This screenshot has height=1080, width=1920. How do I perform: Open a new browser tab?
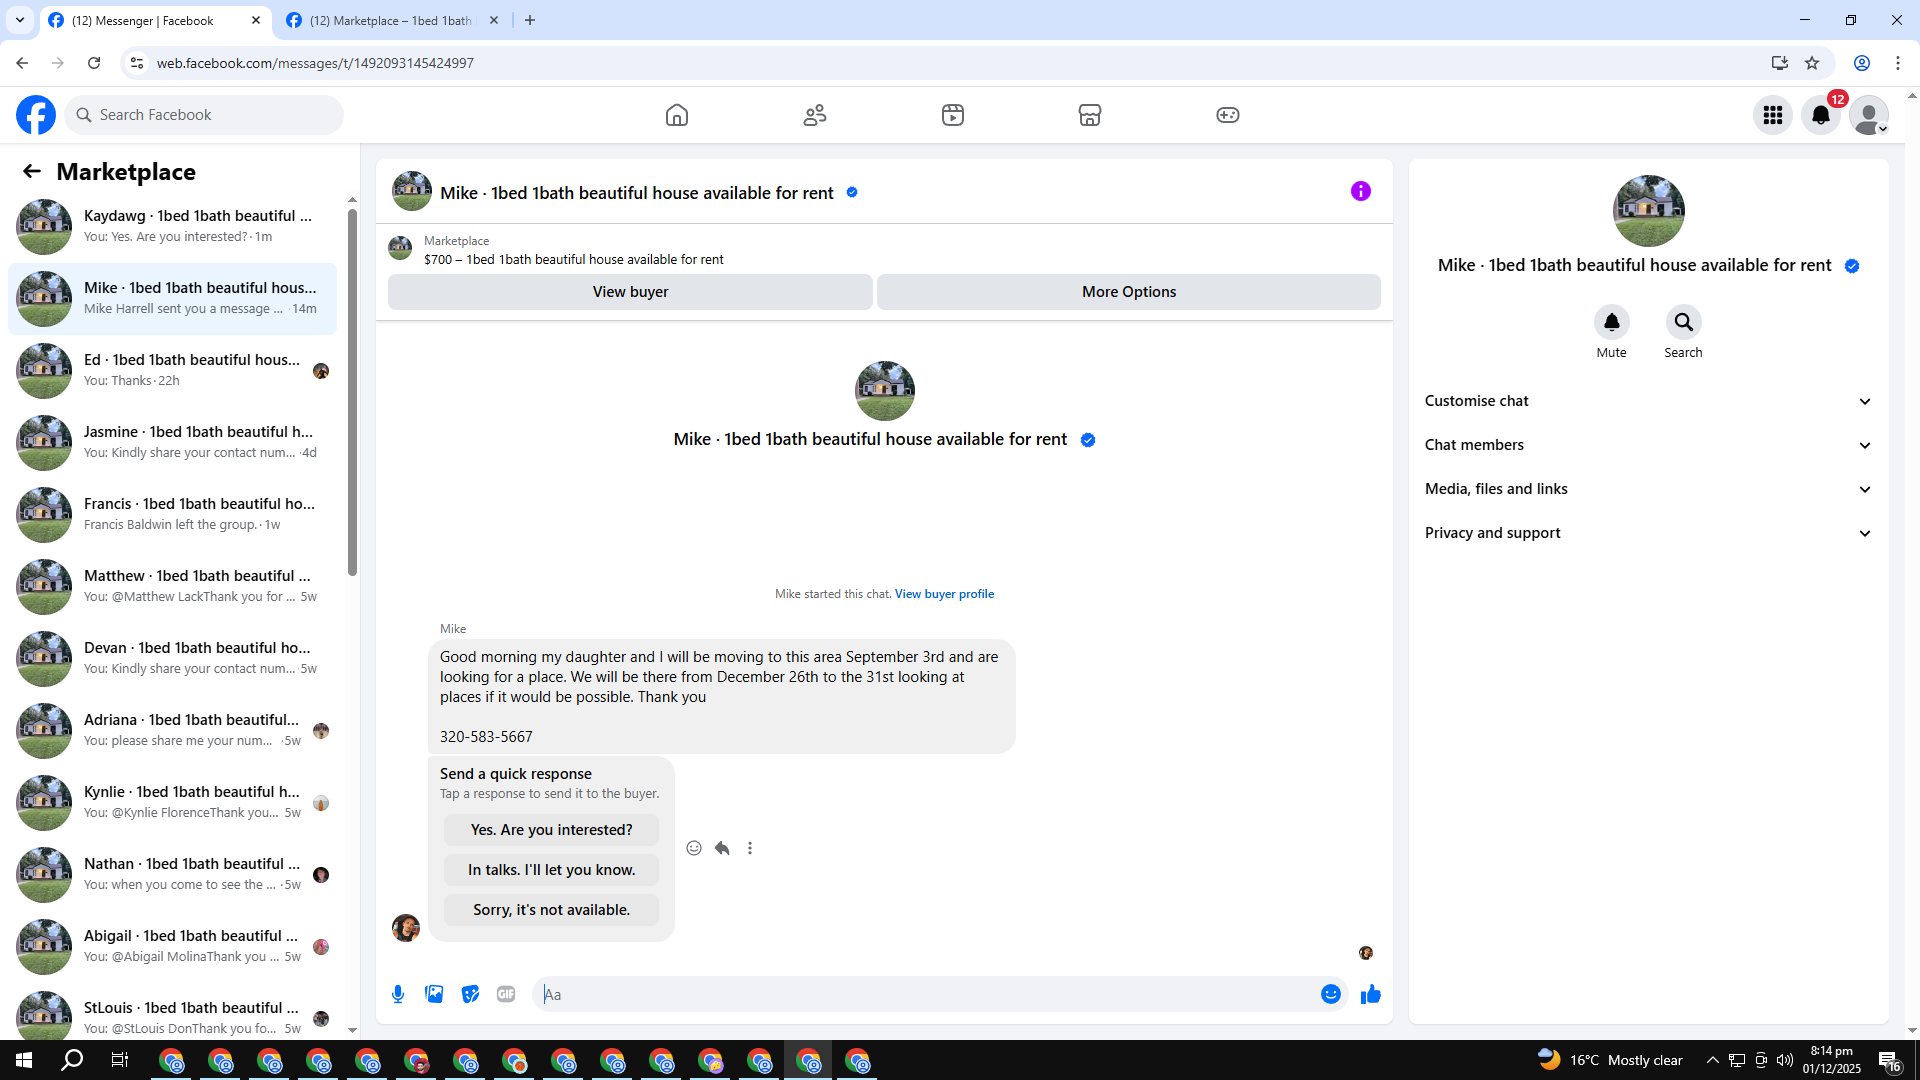tap(530, 20)
